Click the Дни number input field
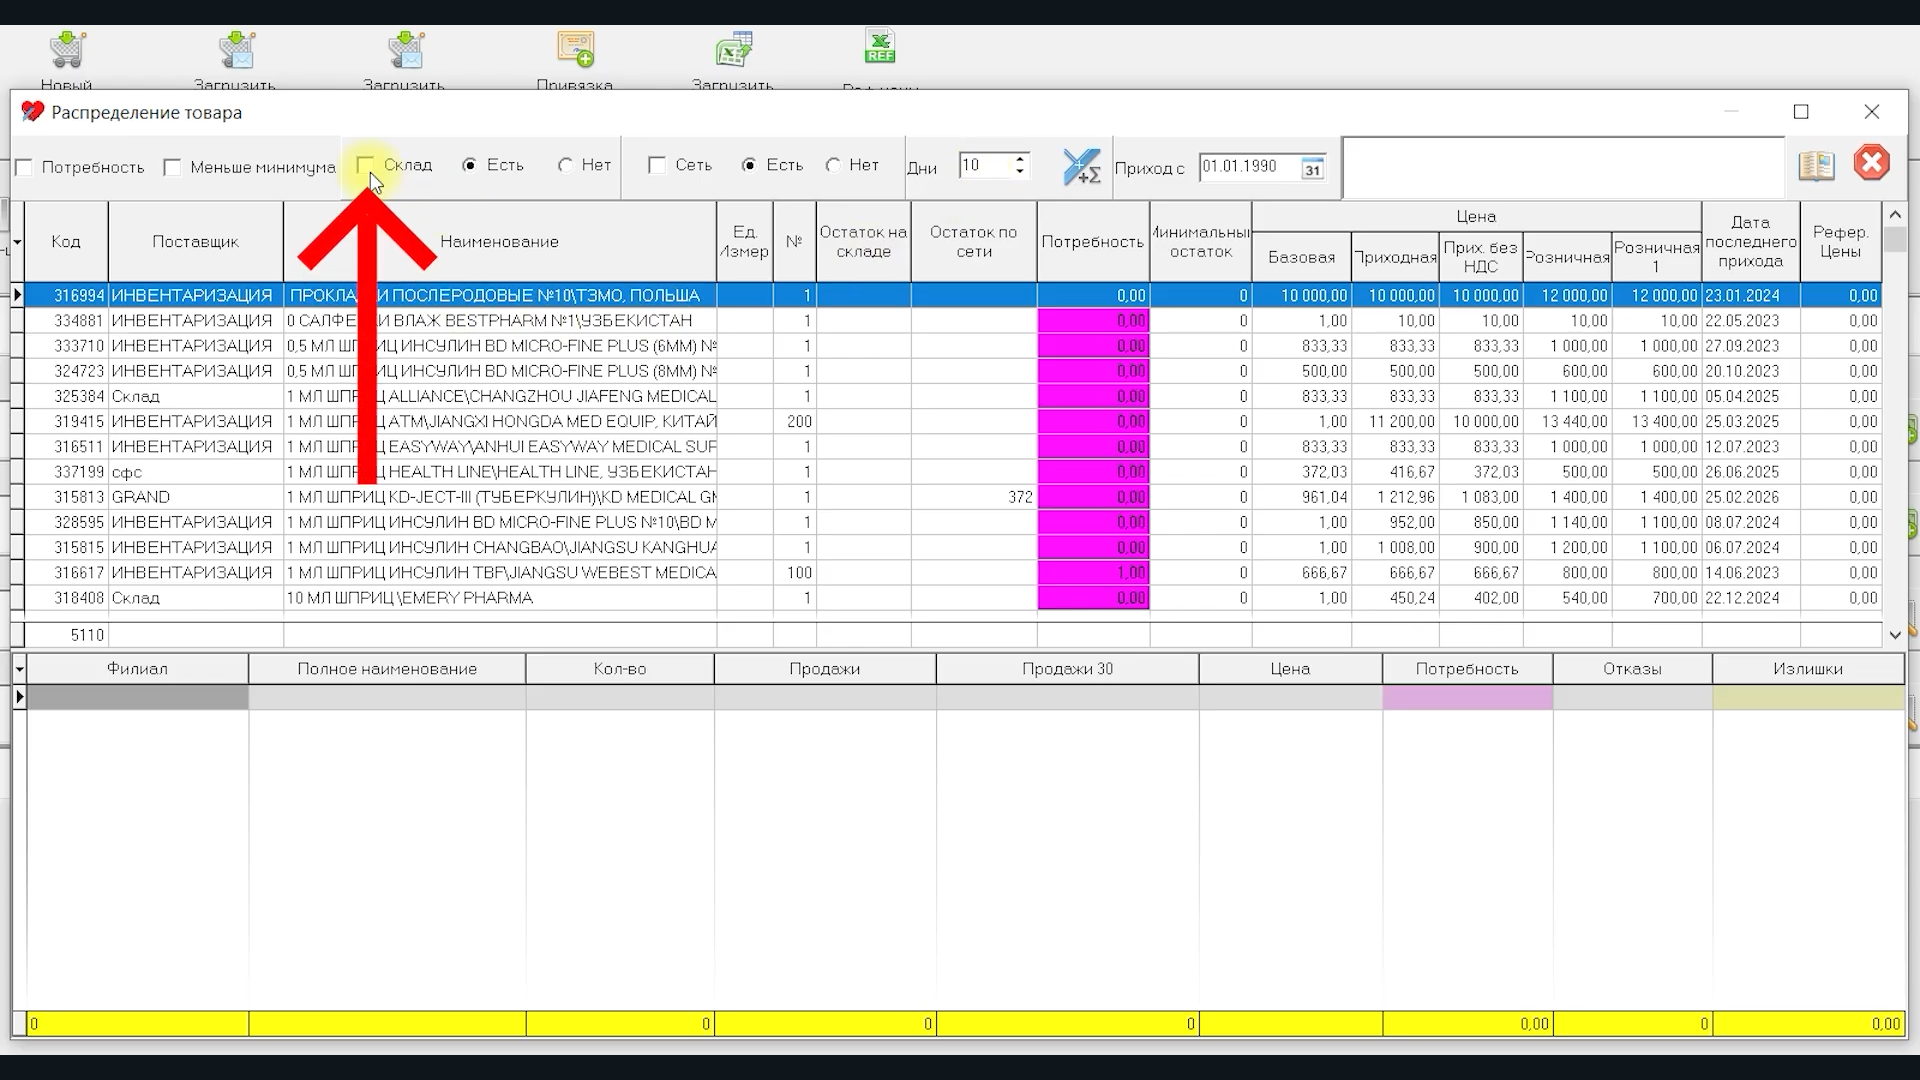Image resolution: width=1920 pixels, height=1080 pixels. click(985, 166)
